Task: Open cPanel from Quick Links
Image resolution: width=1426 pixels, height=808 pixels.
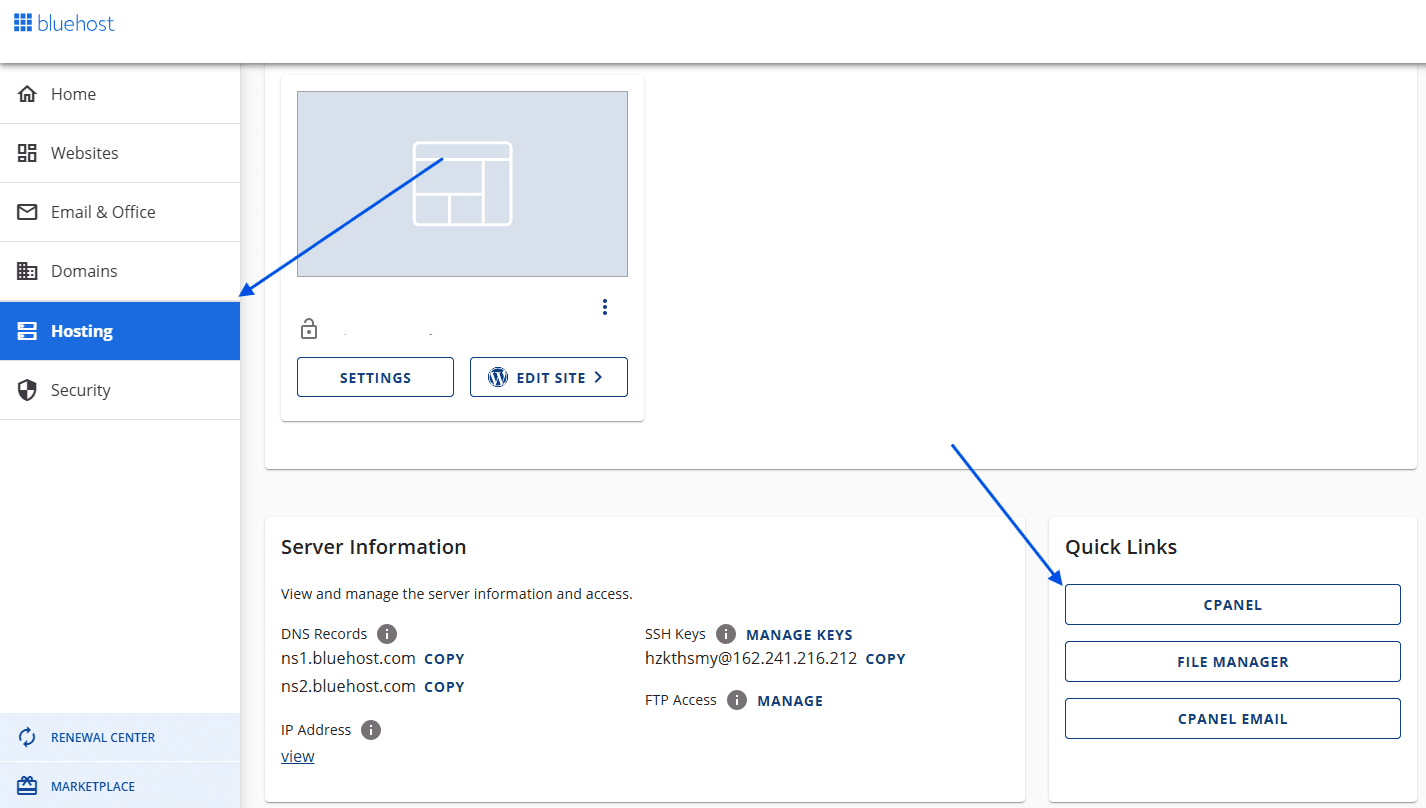Action: (x=1232, y=605)
